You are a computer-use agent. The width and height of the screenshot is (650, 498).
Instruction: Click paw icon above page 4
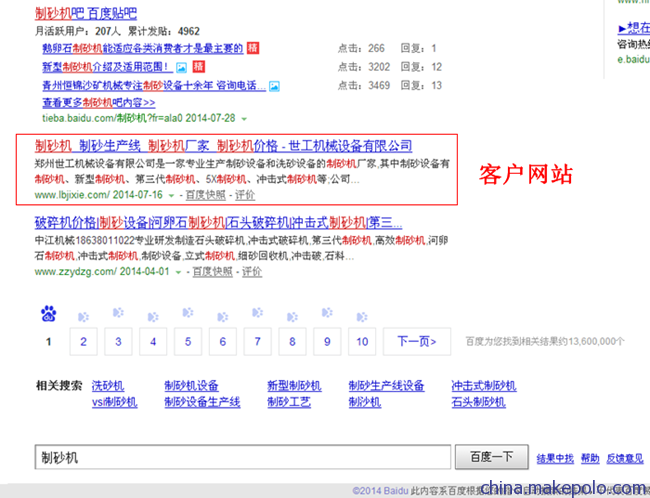153,317
